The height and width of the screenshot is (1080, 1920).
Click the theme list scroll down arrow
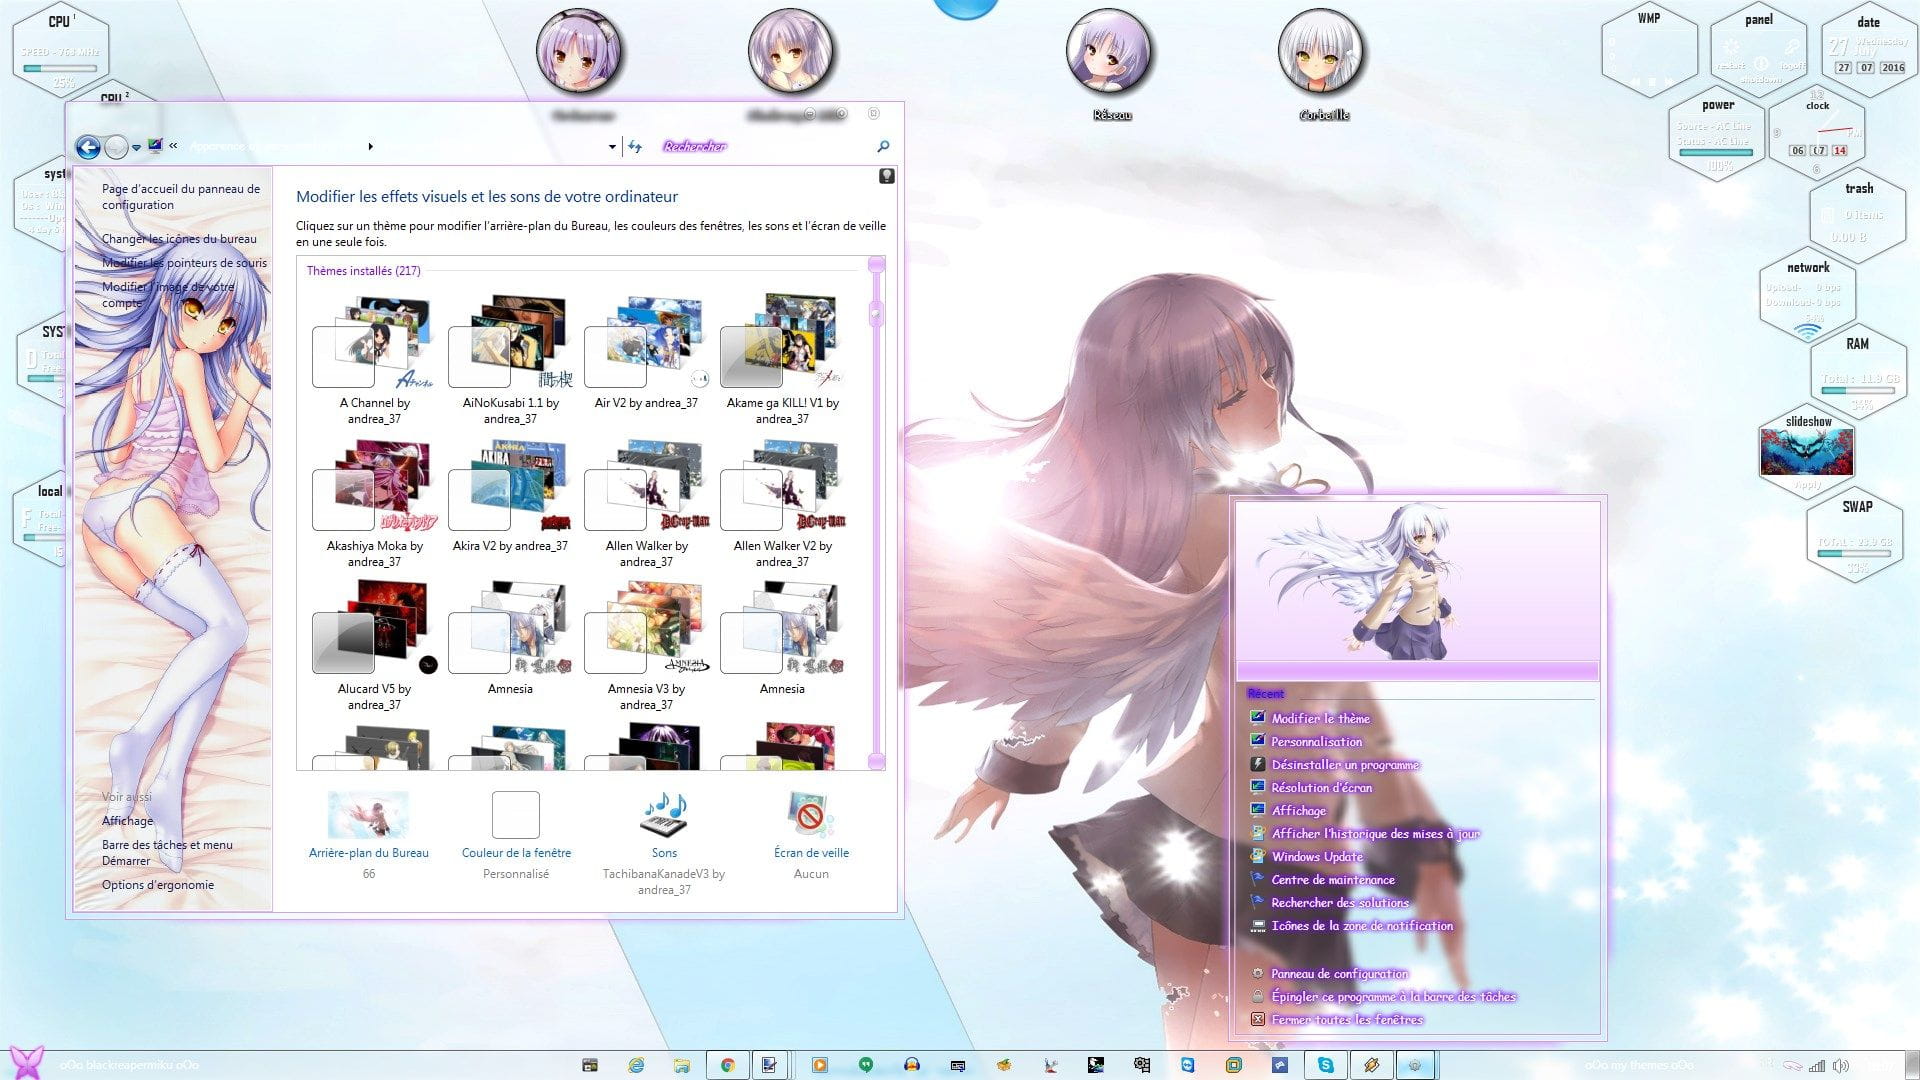[876, 762]
